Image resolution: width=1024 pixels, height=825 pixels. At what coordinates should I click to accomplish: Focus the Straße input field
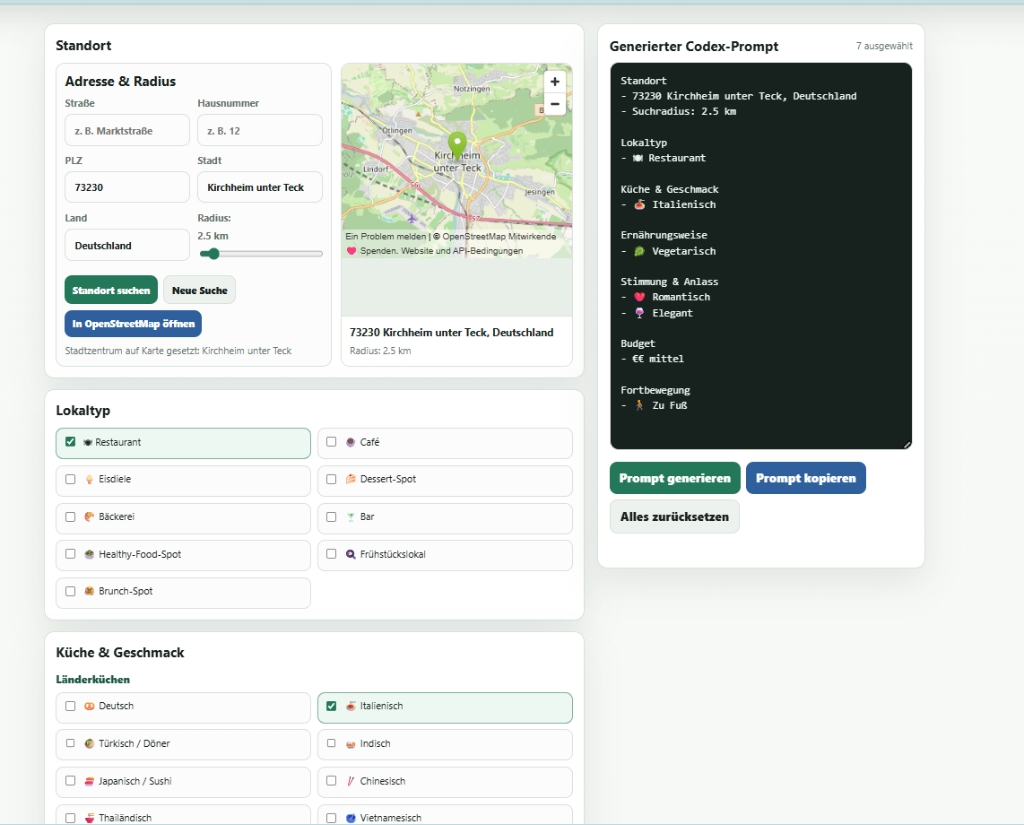tap(127, 131)
